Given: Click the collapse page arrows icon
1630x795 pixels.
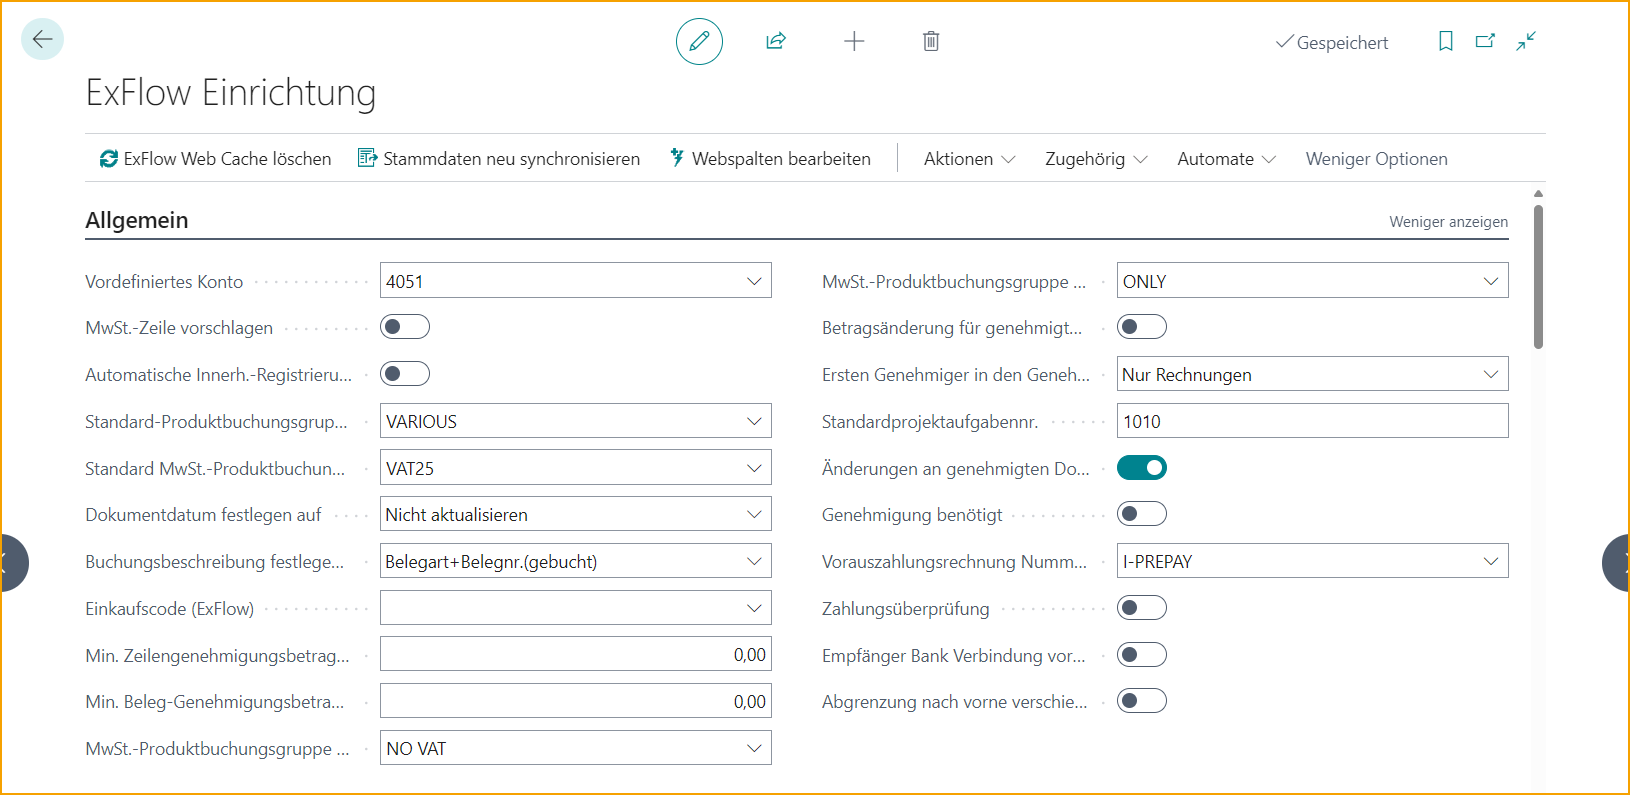Looking at the screenshot, I should click(1526, 41).
